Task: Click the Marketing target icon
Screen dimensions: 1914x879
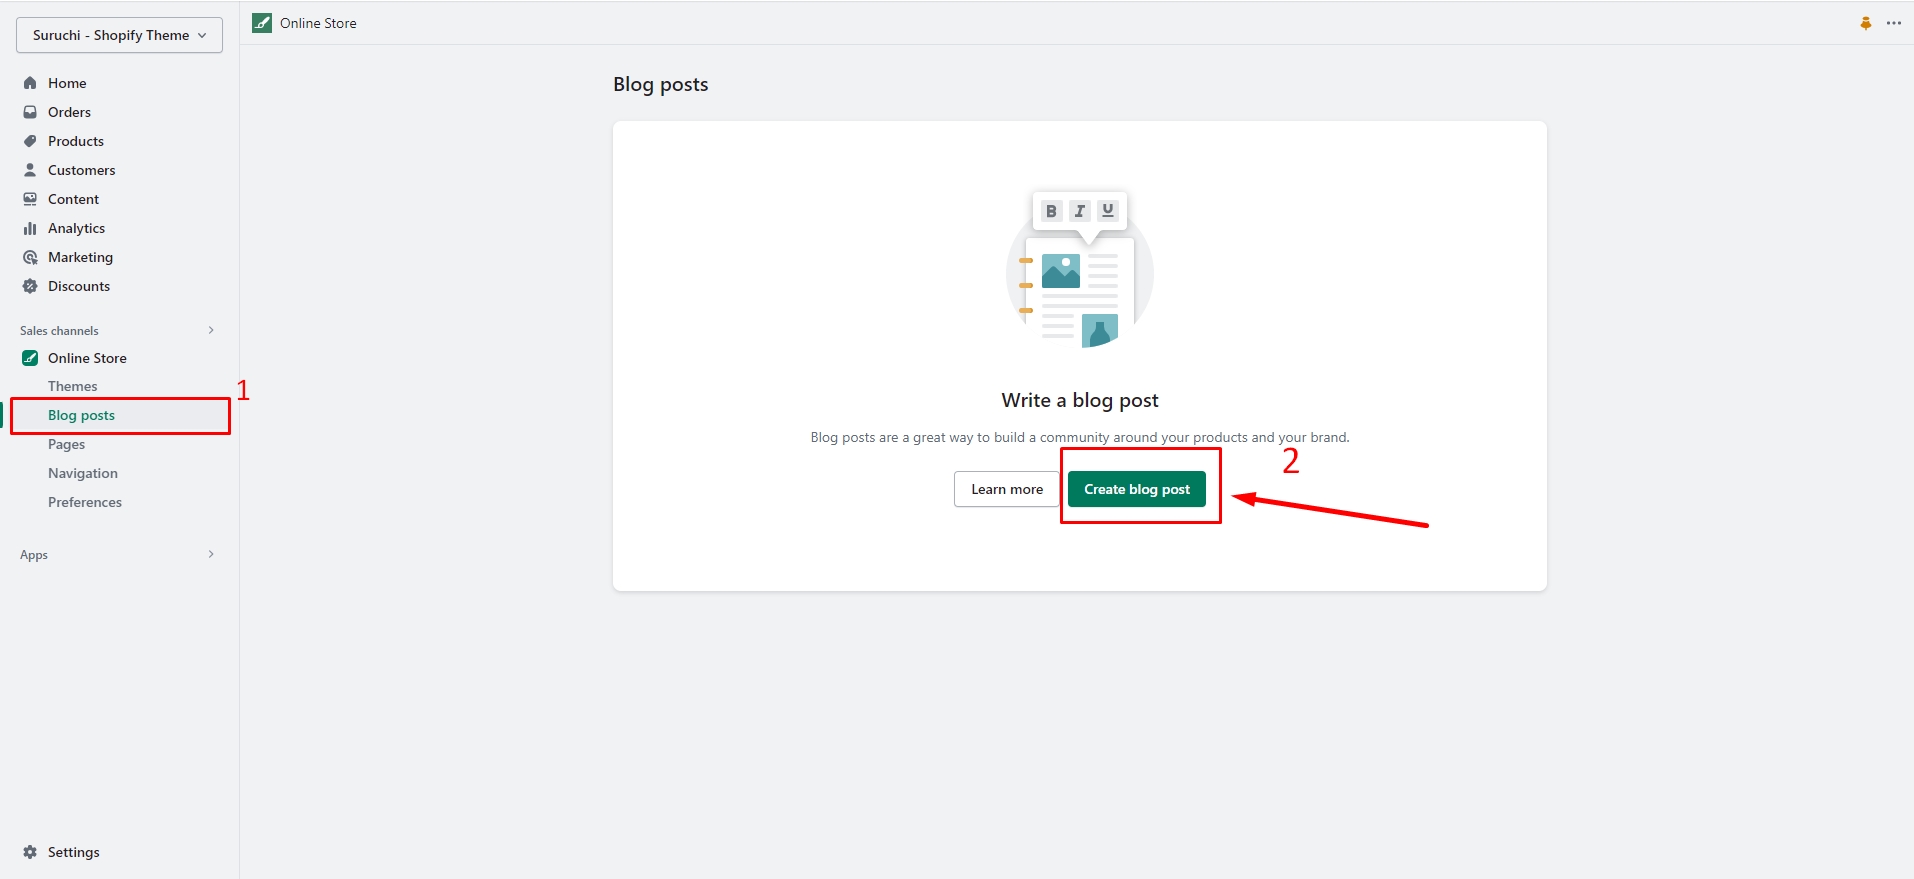Action: [30, 257]
